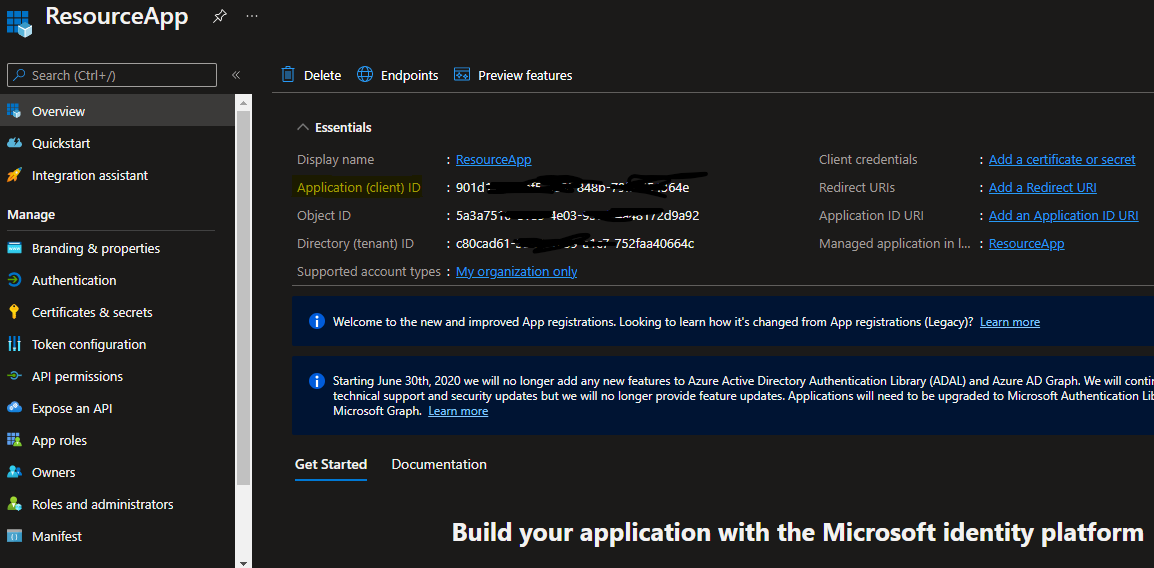
Task: Click the My organization only link
Action: [x=516, y=271]
